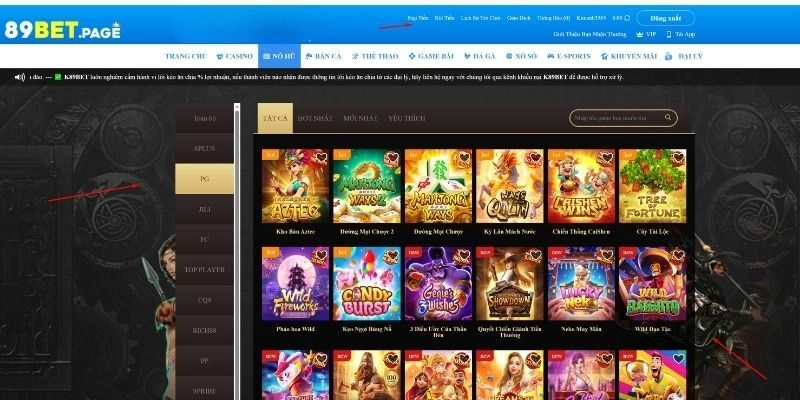Open the Nạp Tiền deposit link
Screen dimensions: 800x400
click(418, 18)
